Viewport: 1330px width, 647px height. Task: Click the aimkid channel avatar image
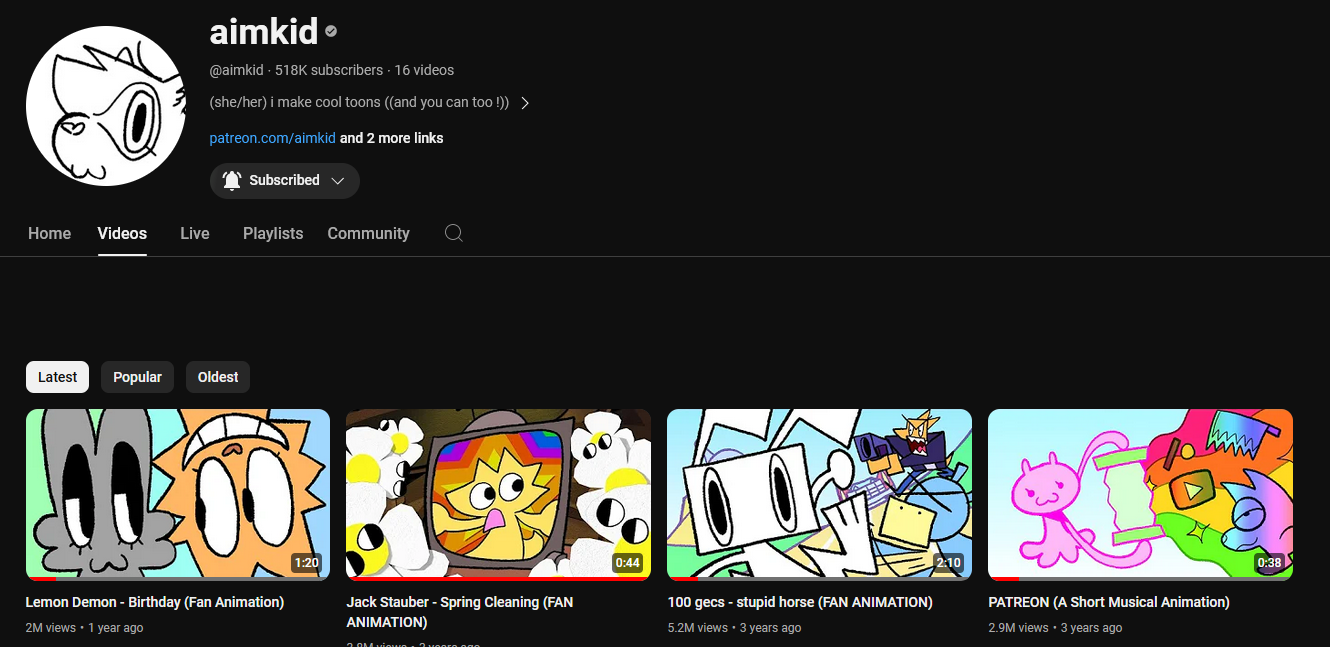105,106
